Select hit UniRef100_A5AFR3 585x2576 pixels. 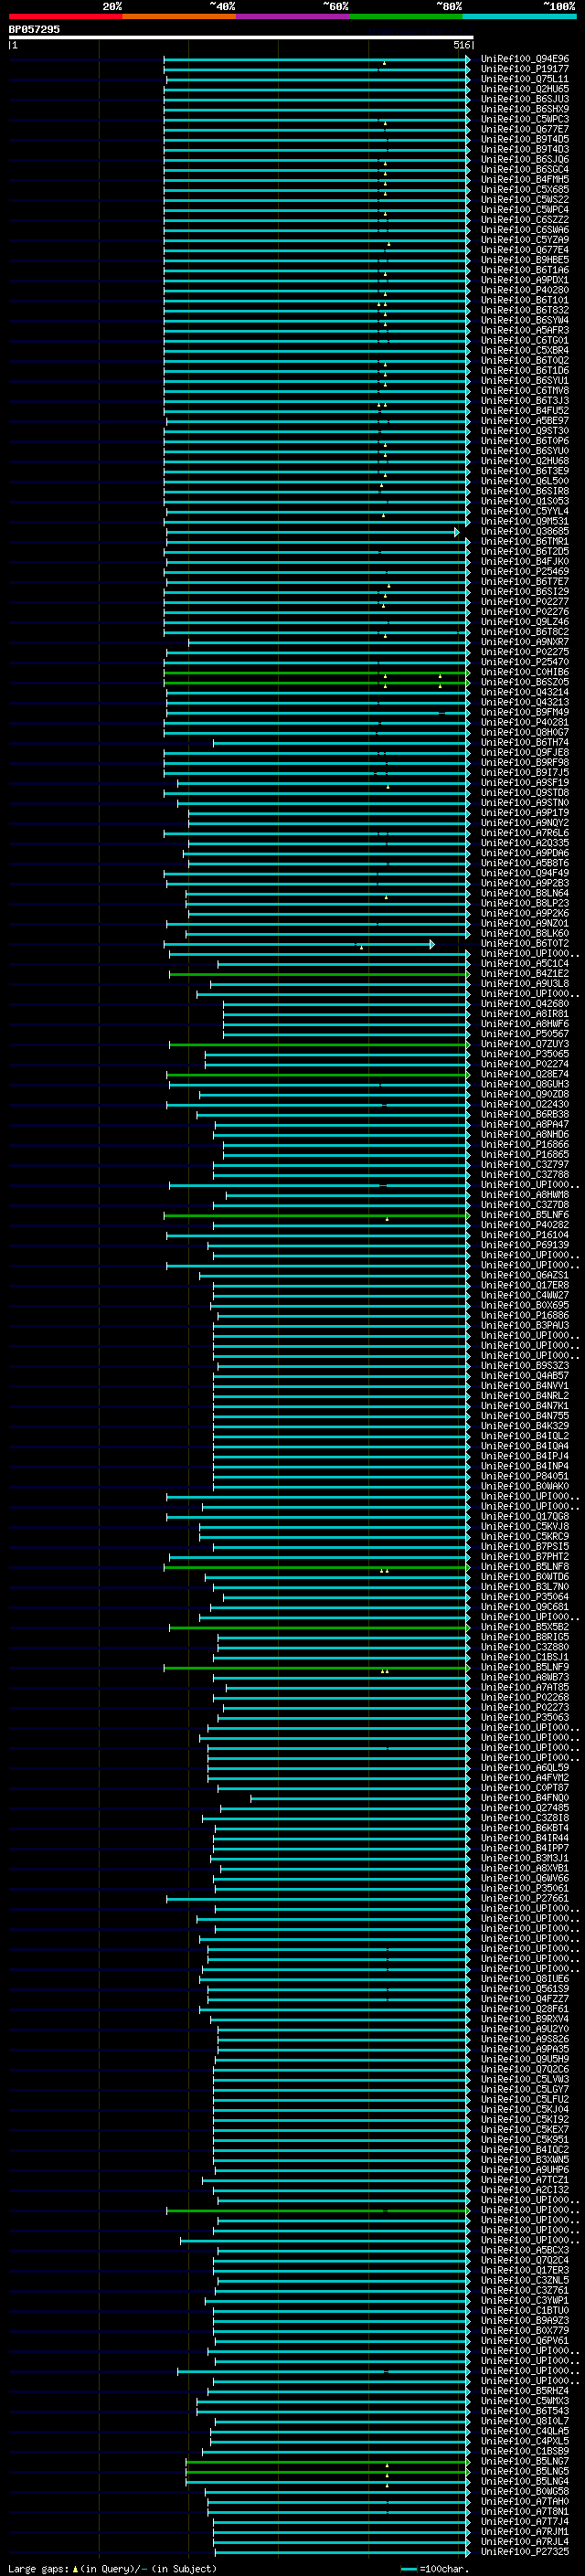525,330
